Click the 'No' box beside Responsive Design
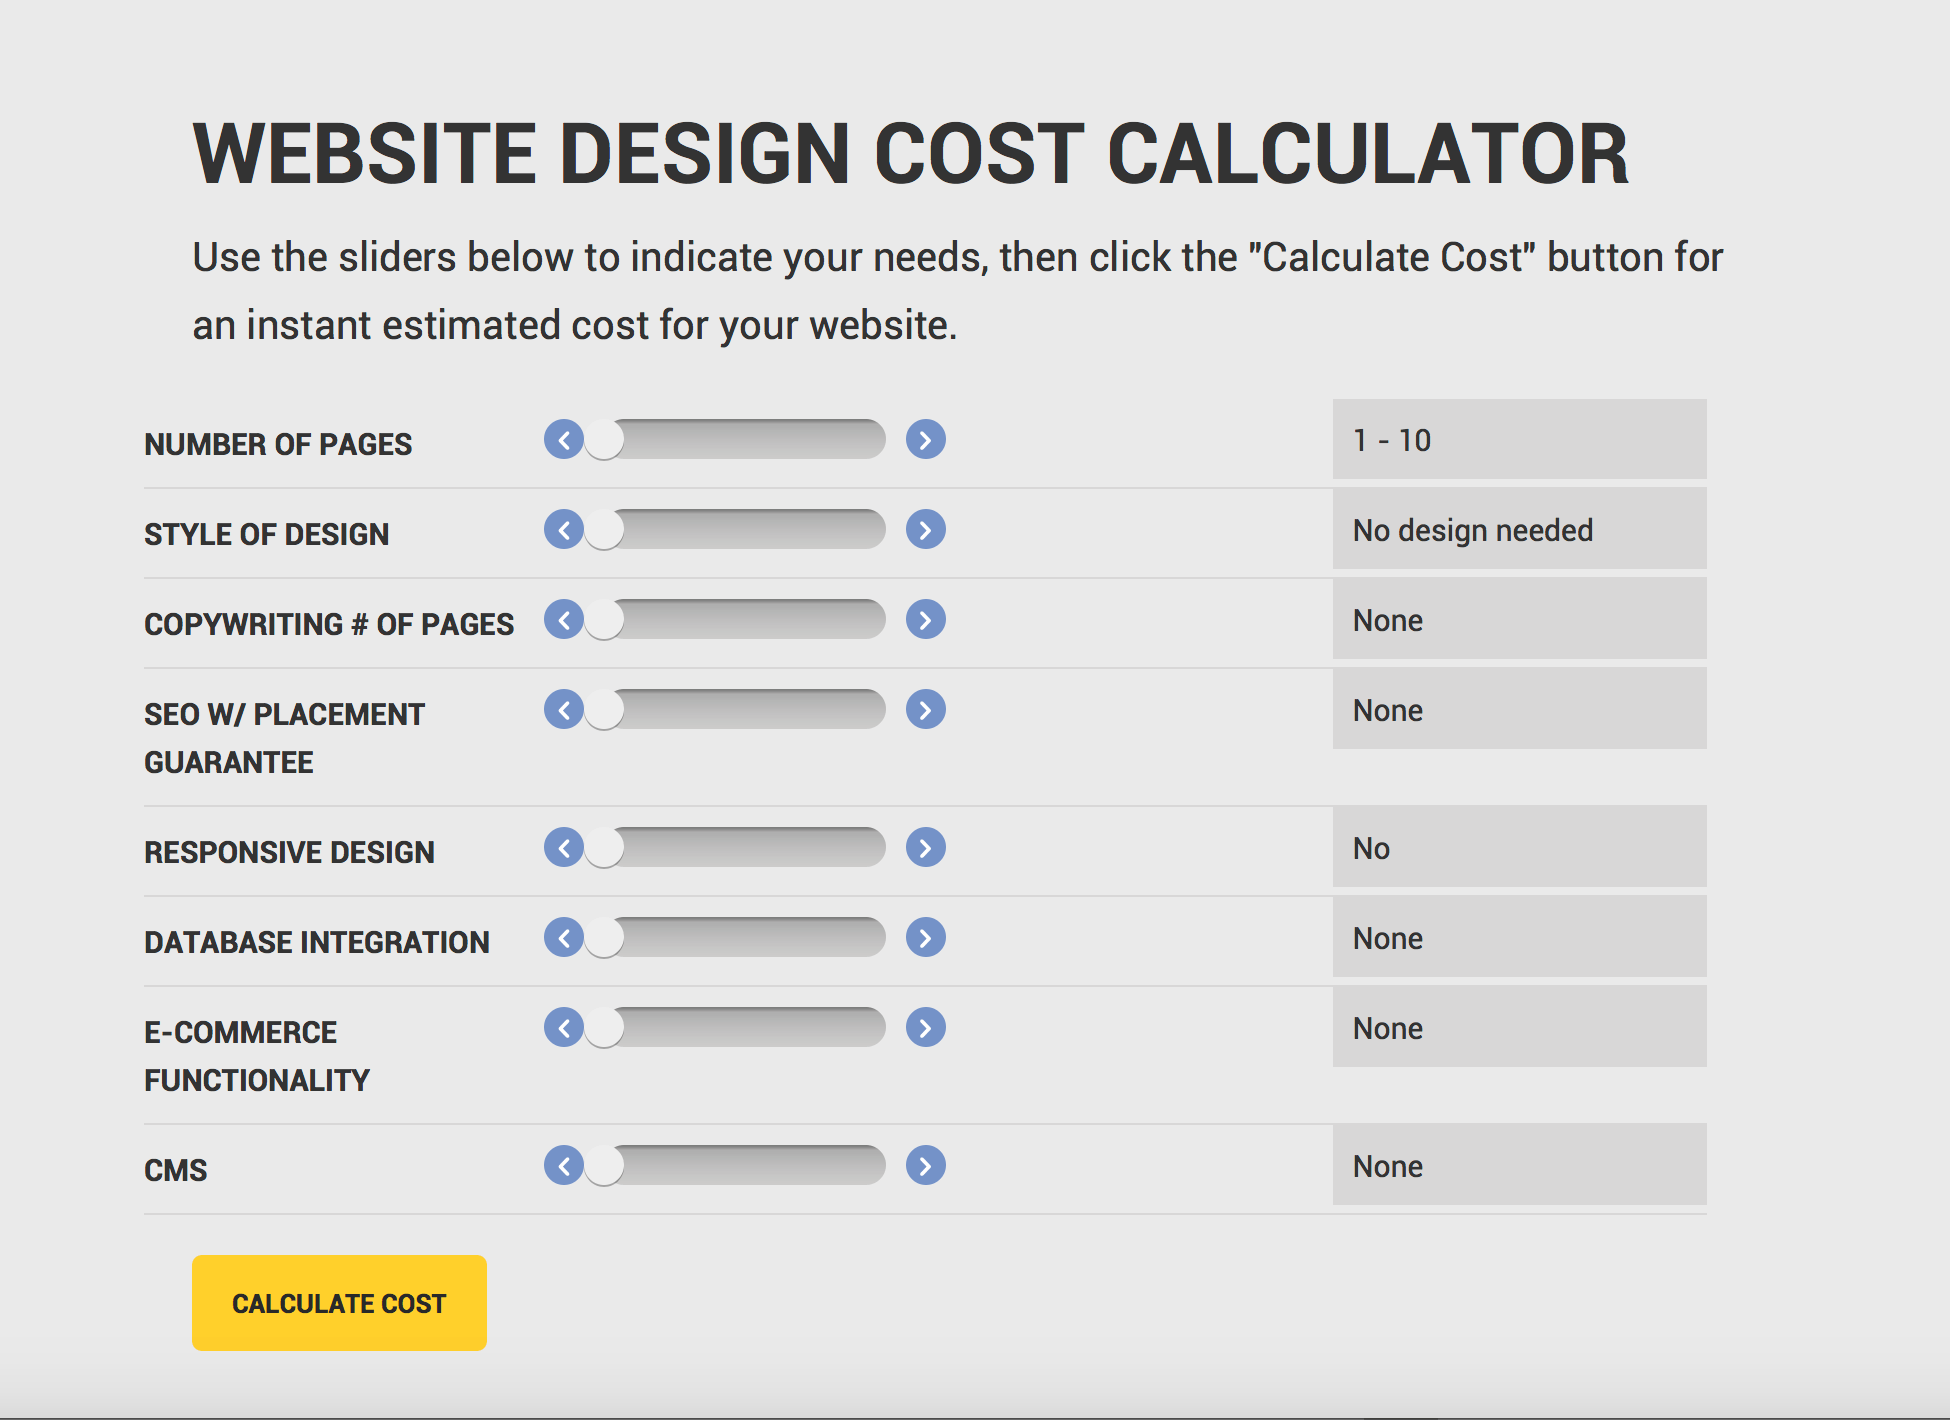This screenshot has height=1420, width=1950. (x=1518, y=847)
